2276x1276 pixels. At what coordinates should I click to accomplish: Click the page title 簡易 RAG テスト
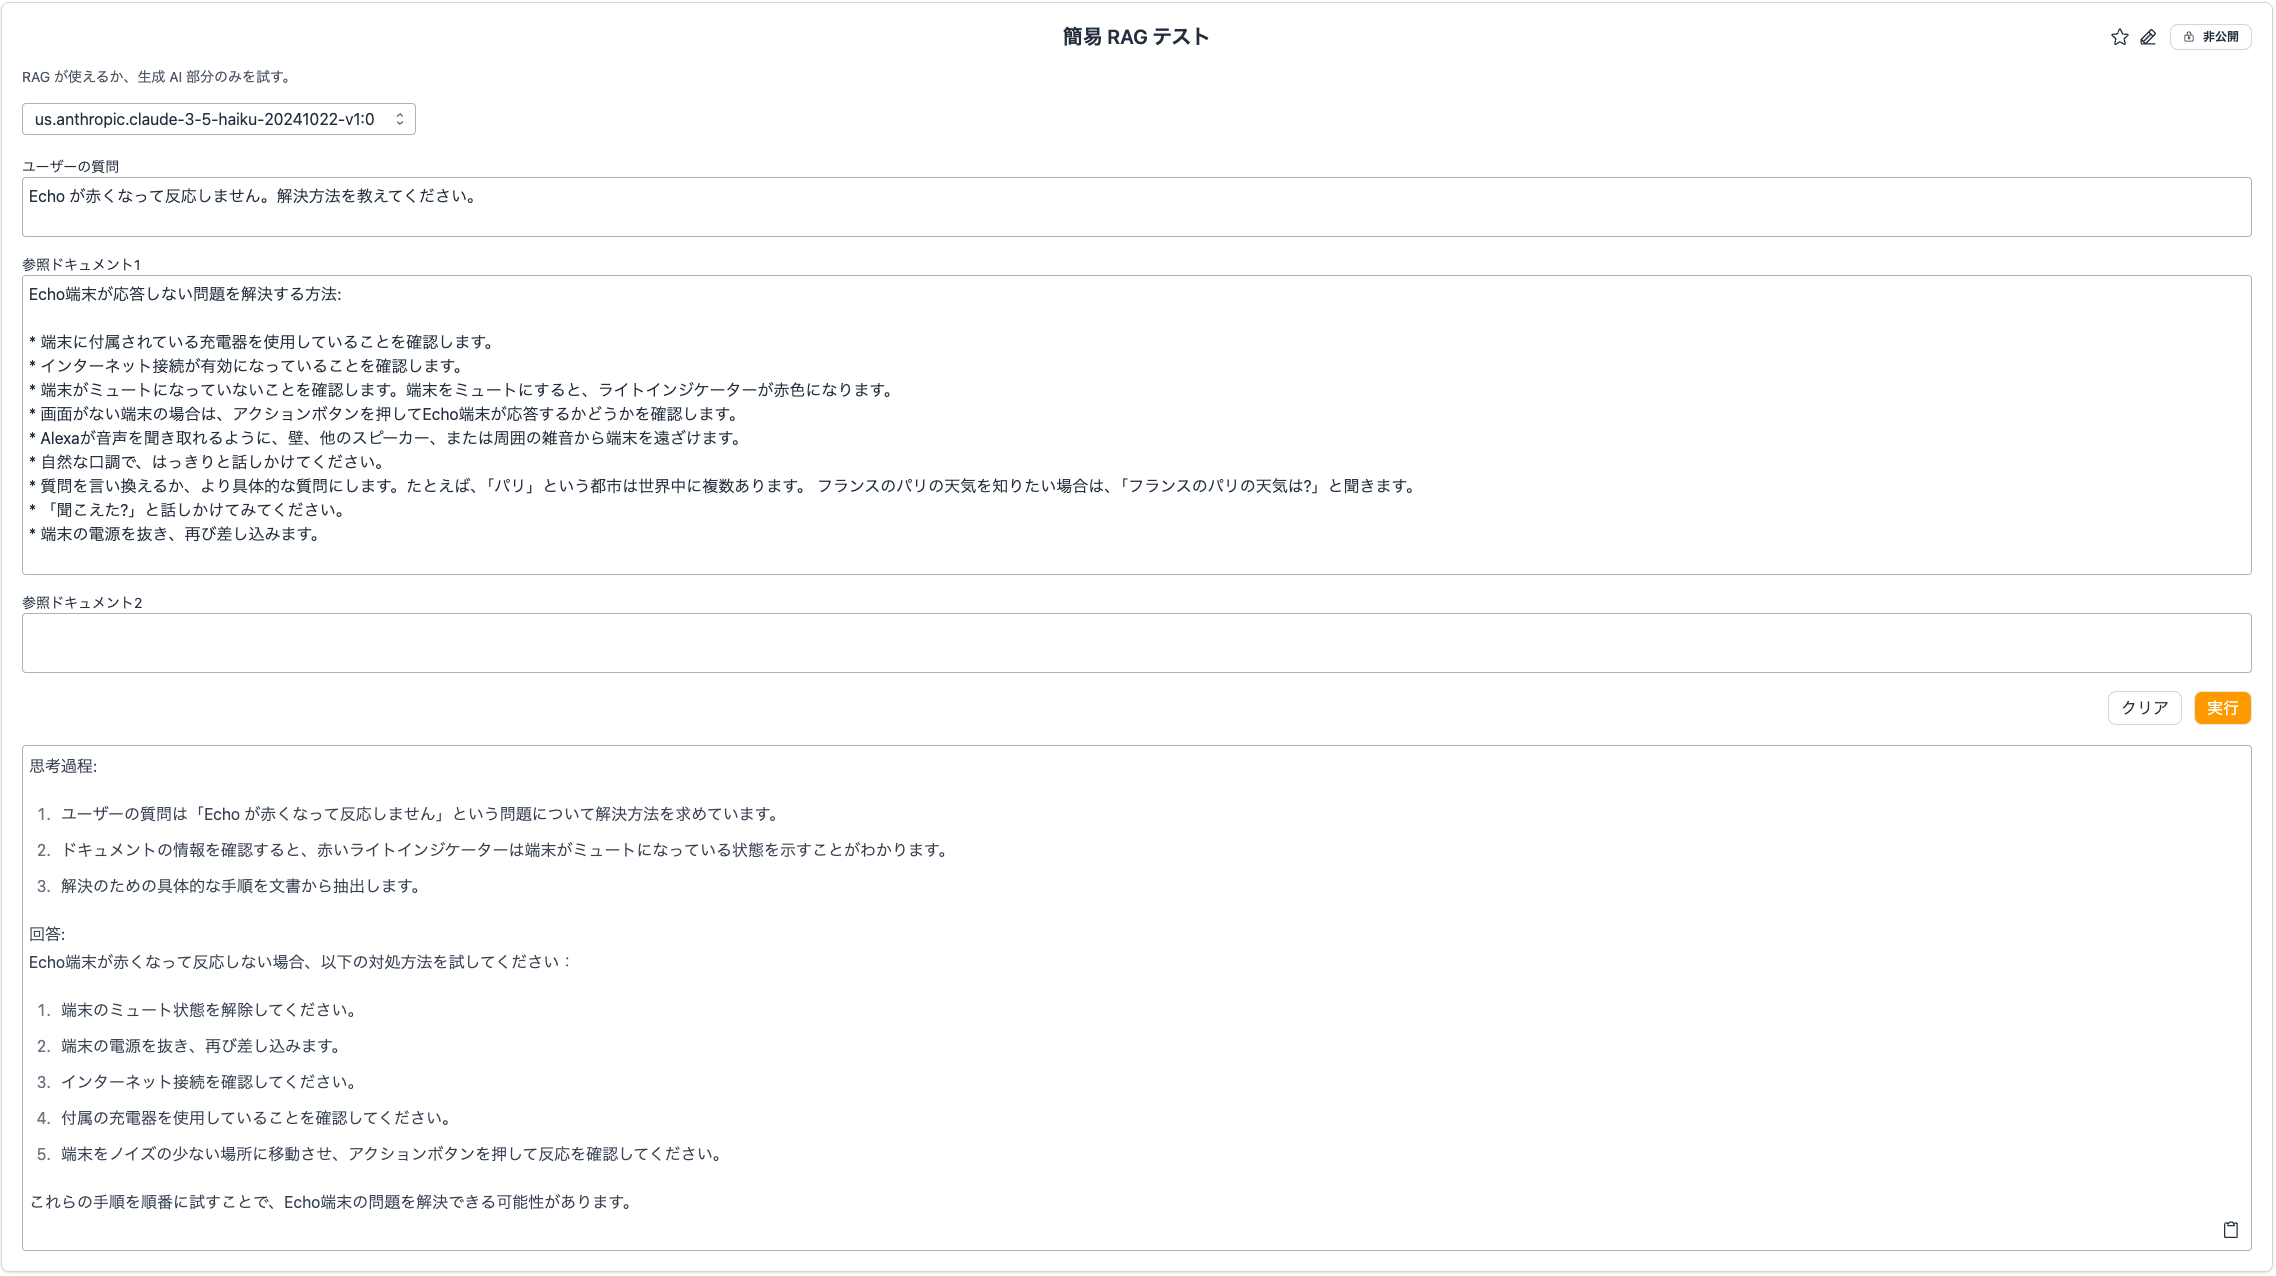click(1136, 37)
